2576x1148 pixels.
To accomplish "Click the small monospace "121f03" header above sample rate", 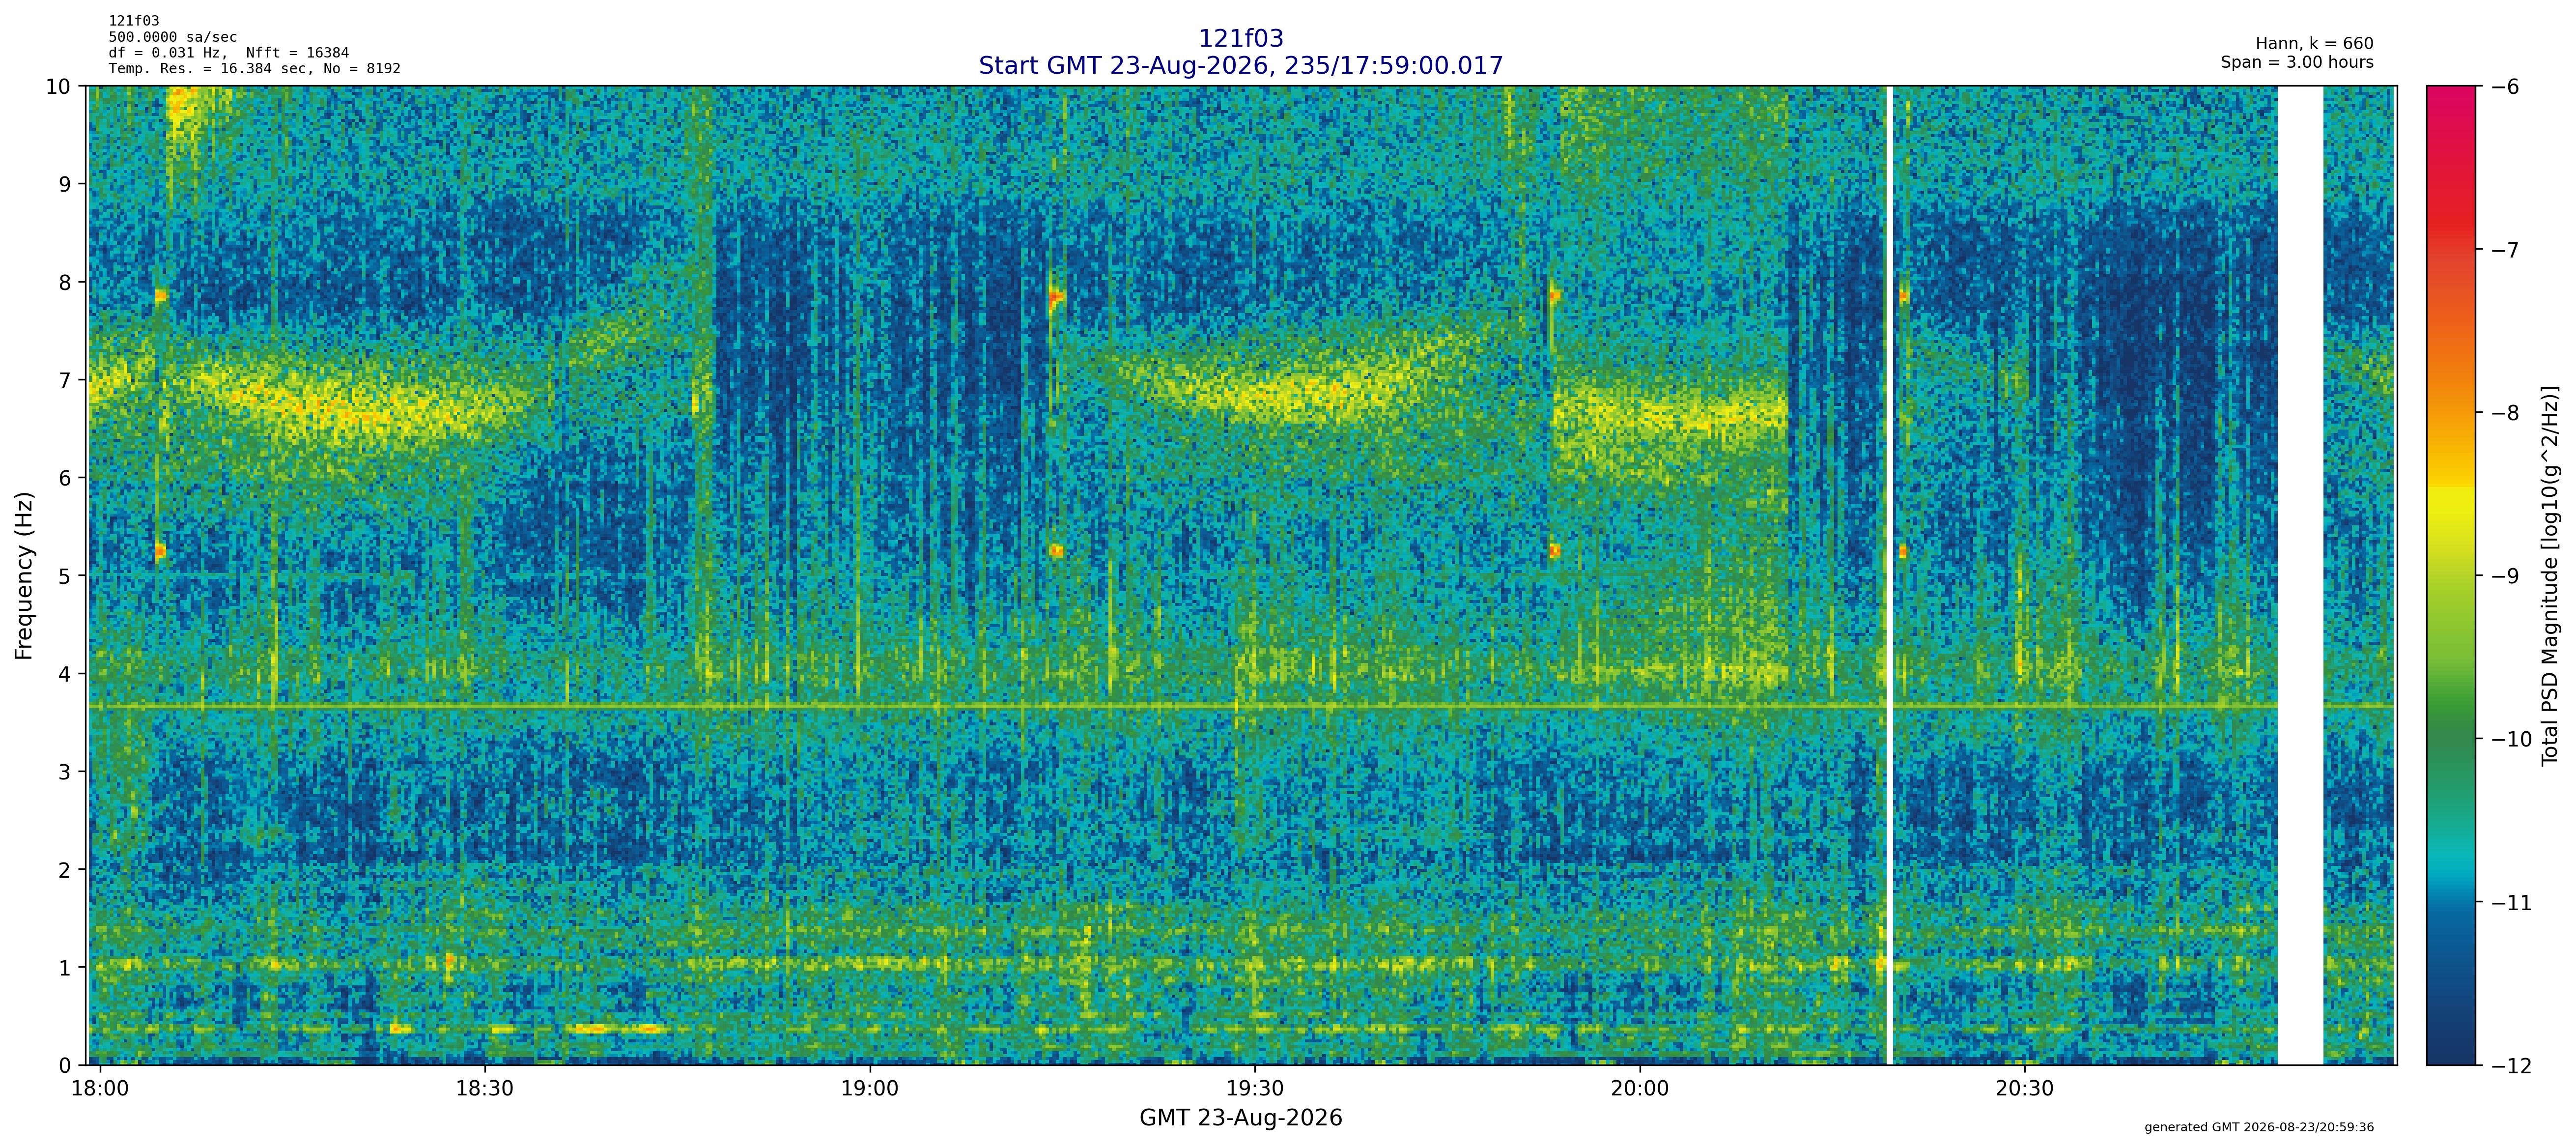I will (134, 21).
